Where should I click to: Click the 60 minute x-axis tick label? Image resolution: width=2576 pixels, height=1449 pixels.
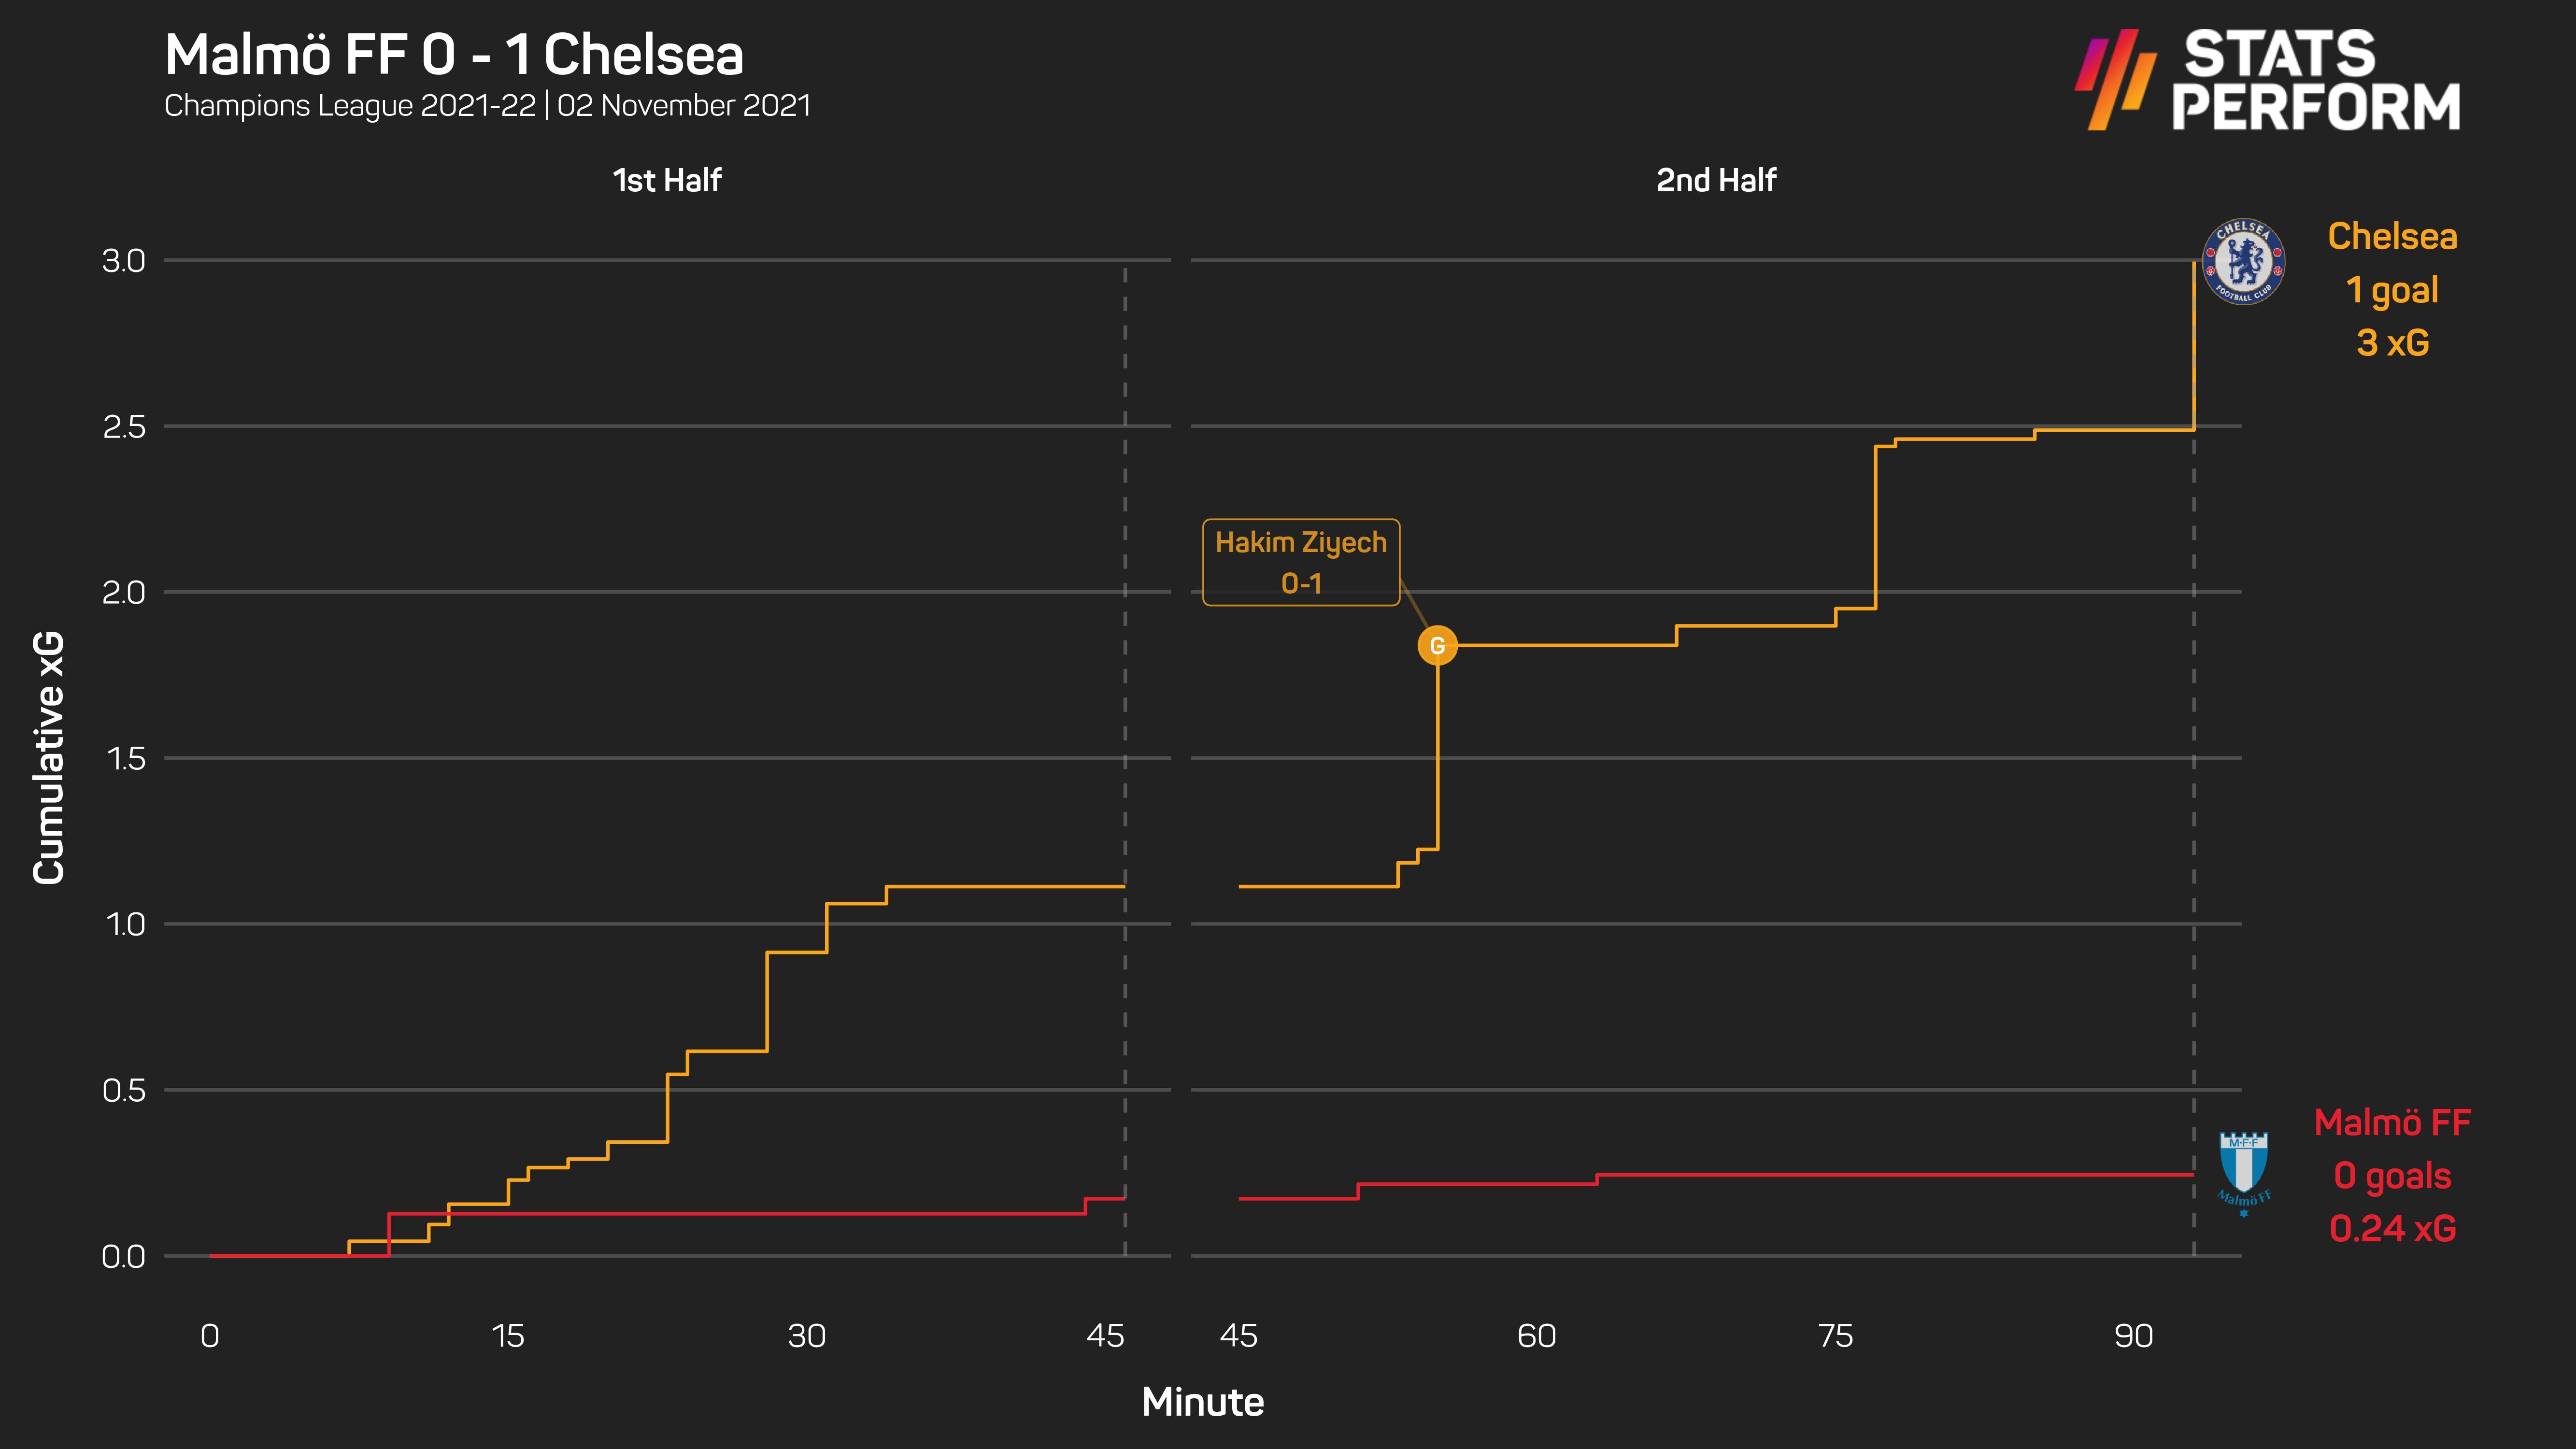point(1536,1336)
